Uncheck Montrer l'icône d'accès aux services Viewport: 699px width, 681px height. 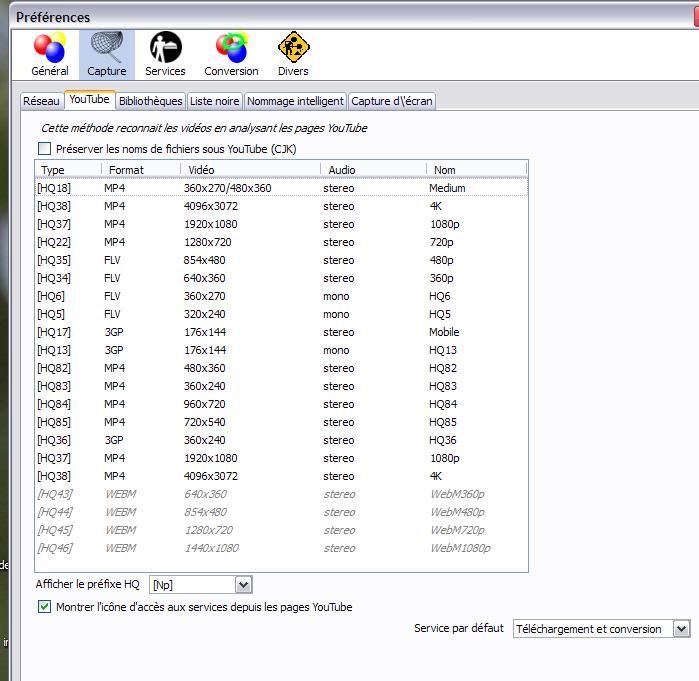(x=45, y=607)
